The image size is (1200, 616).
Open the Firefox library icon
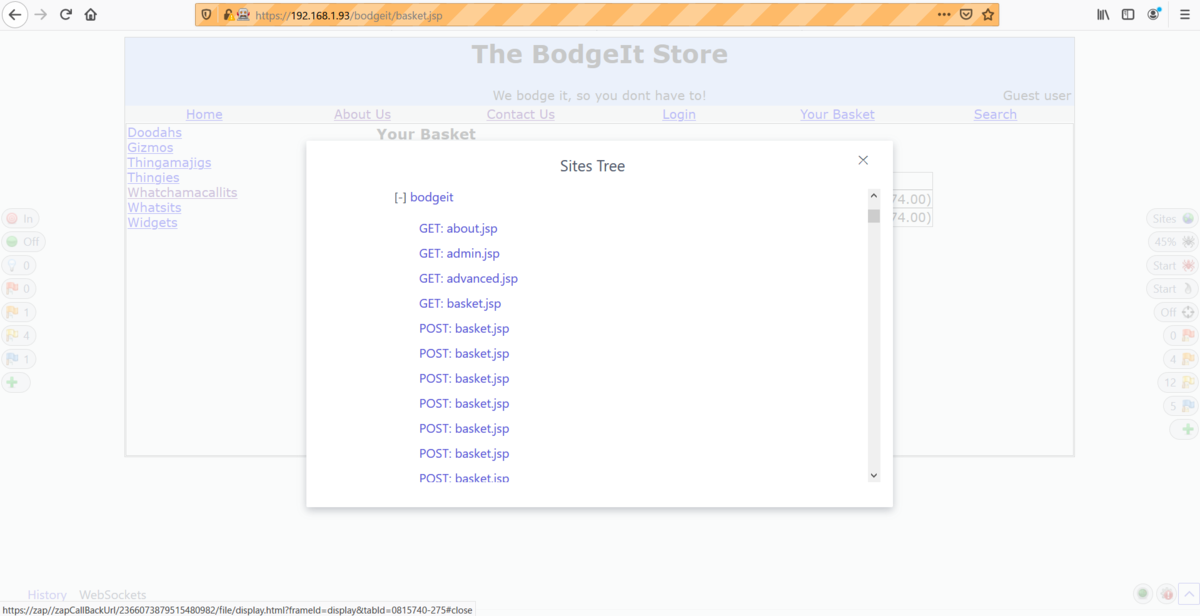[1103, 15]
